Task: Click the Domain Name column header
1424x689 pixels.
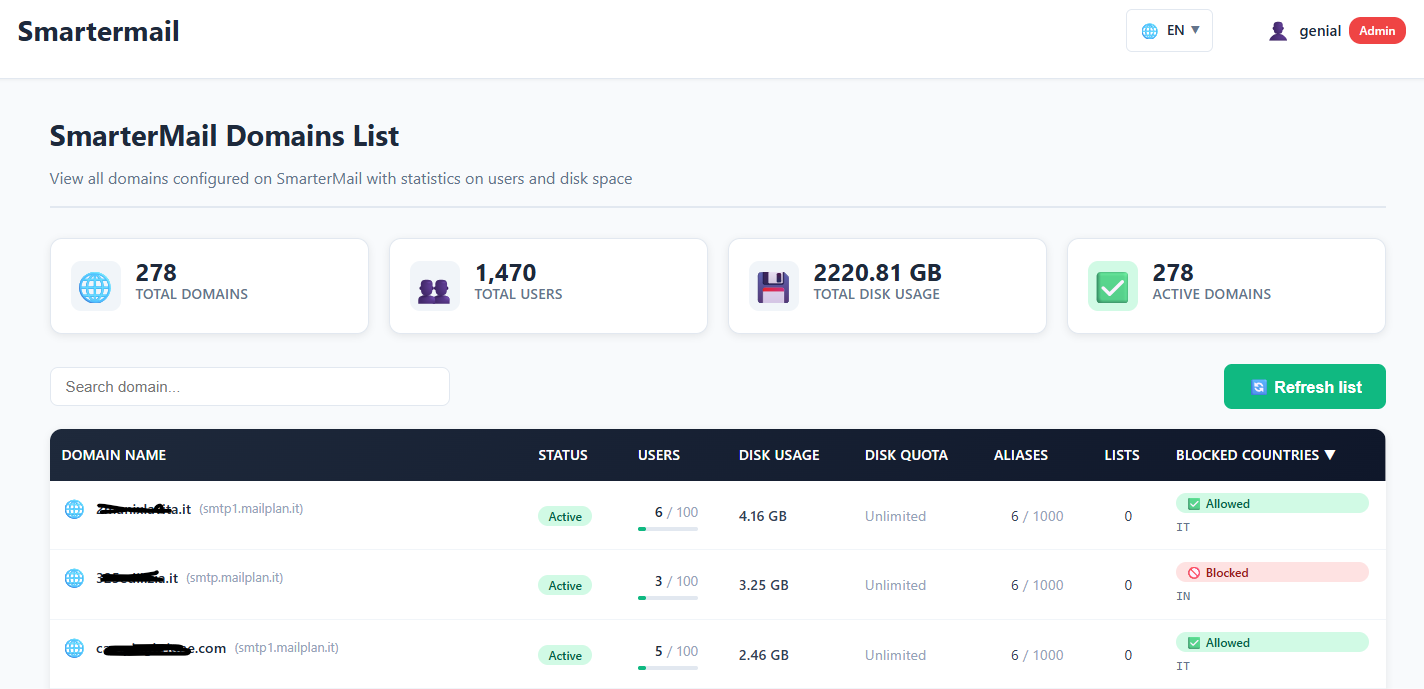Action: coord(114,455)
